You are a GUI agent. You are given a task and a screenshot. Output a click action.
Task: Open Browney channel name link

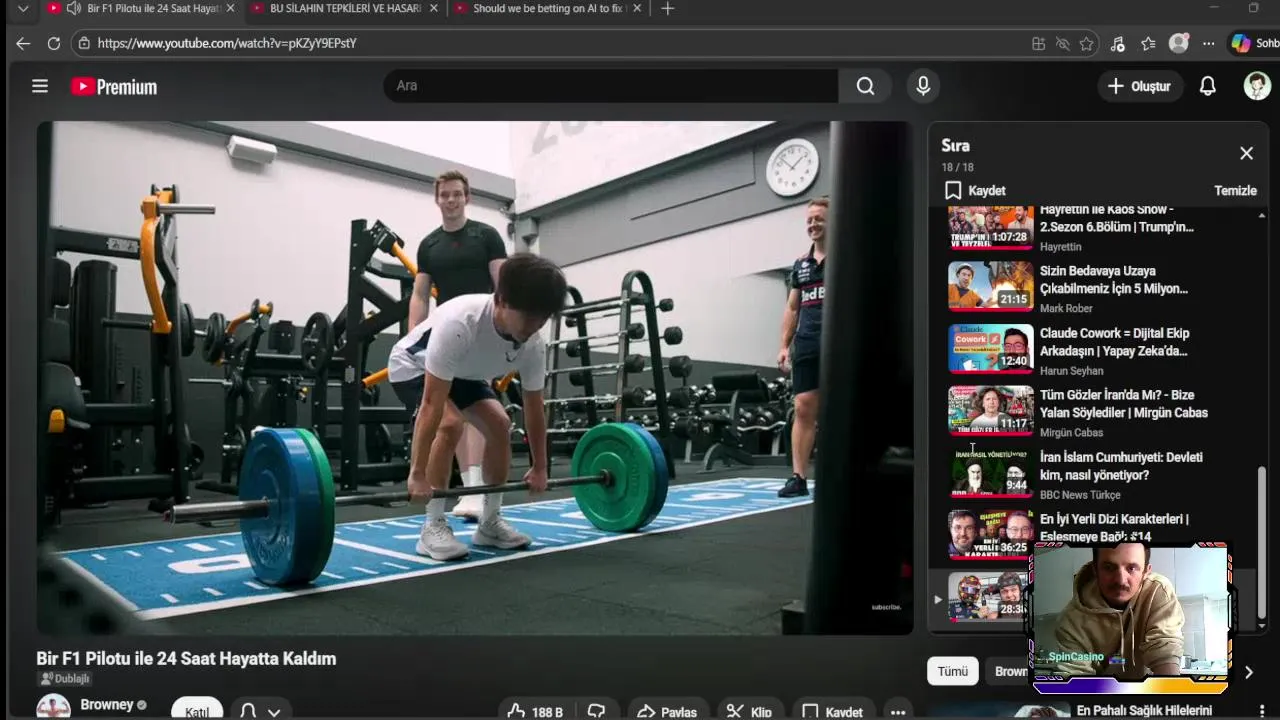pos(107,705)
